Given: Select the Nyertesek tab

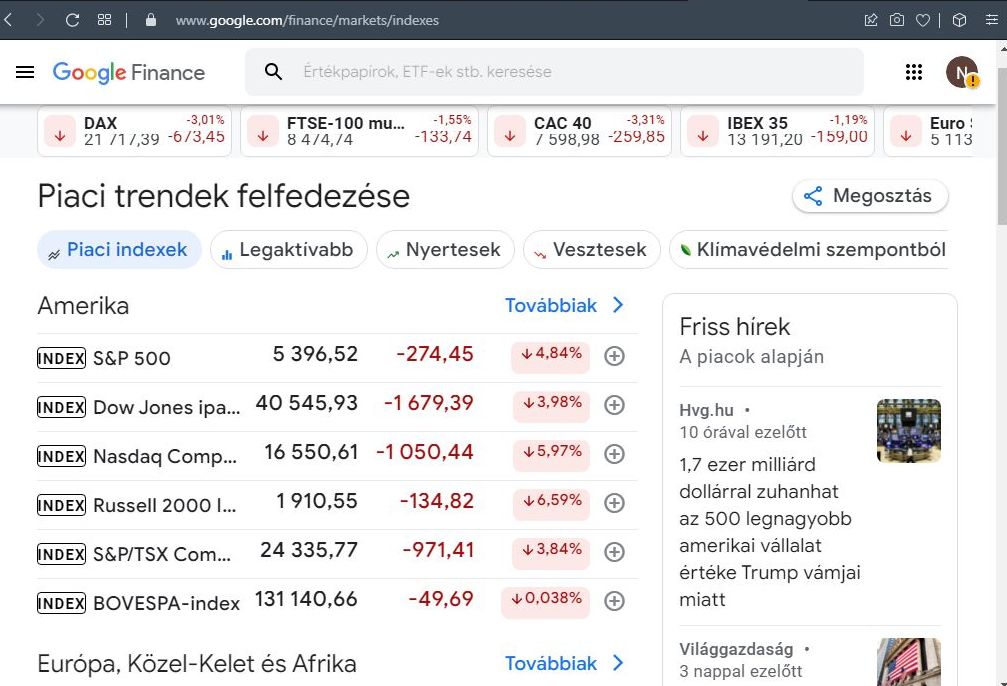Looking at the screenshot, I should click(445, 249).
